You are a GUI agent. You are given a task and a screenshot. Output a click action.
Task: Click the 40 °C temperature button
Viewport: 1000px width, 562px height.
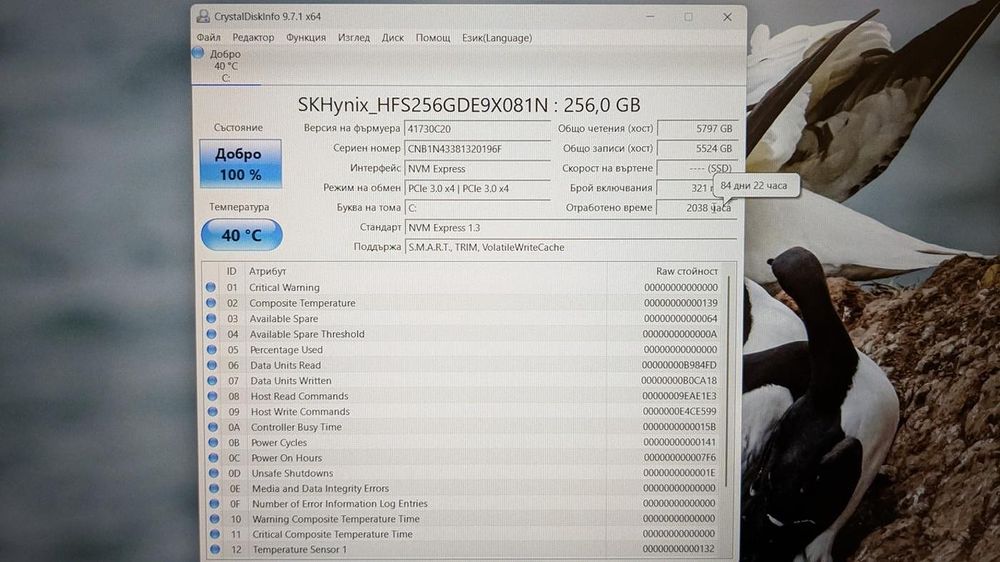tap(242, 235)
